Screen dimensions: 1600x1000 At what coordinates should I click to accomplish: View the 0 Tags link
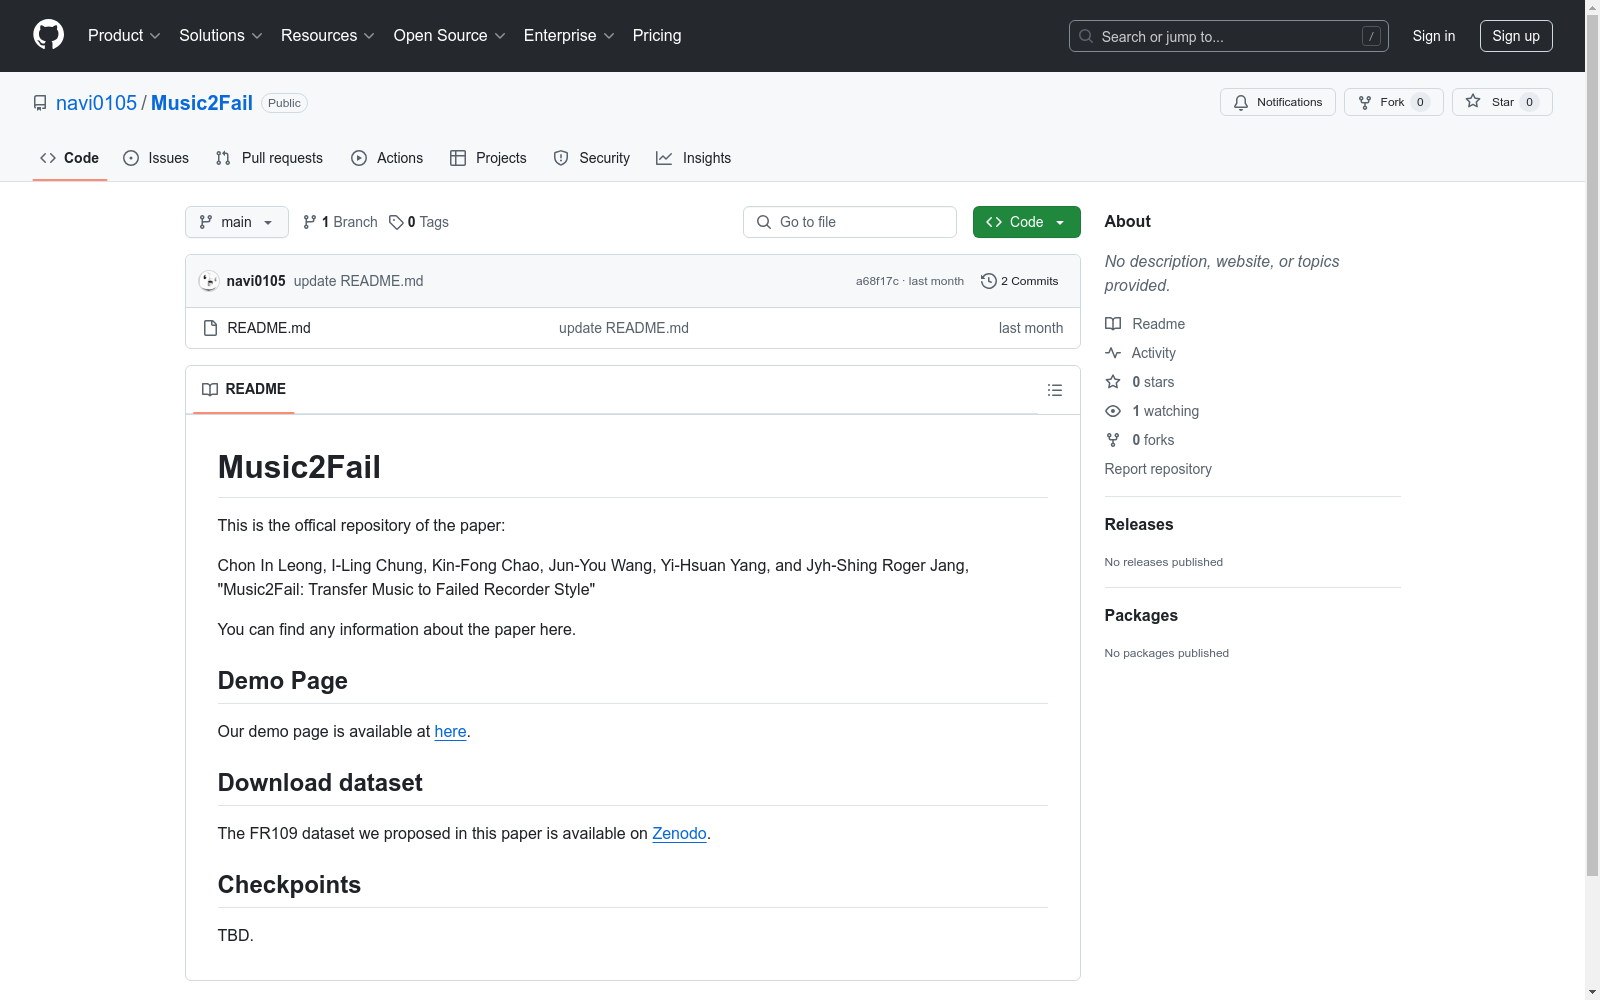pos(419,222)
